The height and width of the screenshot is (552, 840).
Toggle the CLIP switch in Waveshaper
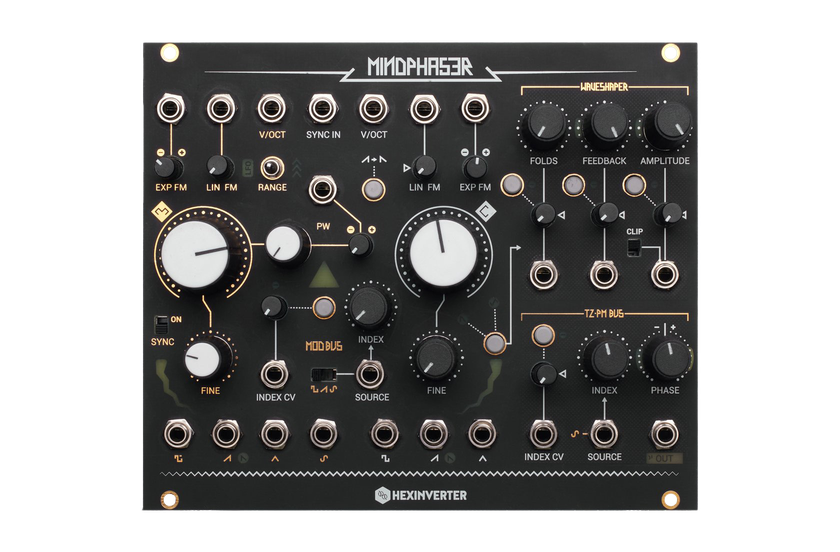click(635, 246)
